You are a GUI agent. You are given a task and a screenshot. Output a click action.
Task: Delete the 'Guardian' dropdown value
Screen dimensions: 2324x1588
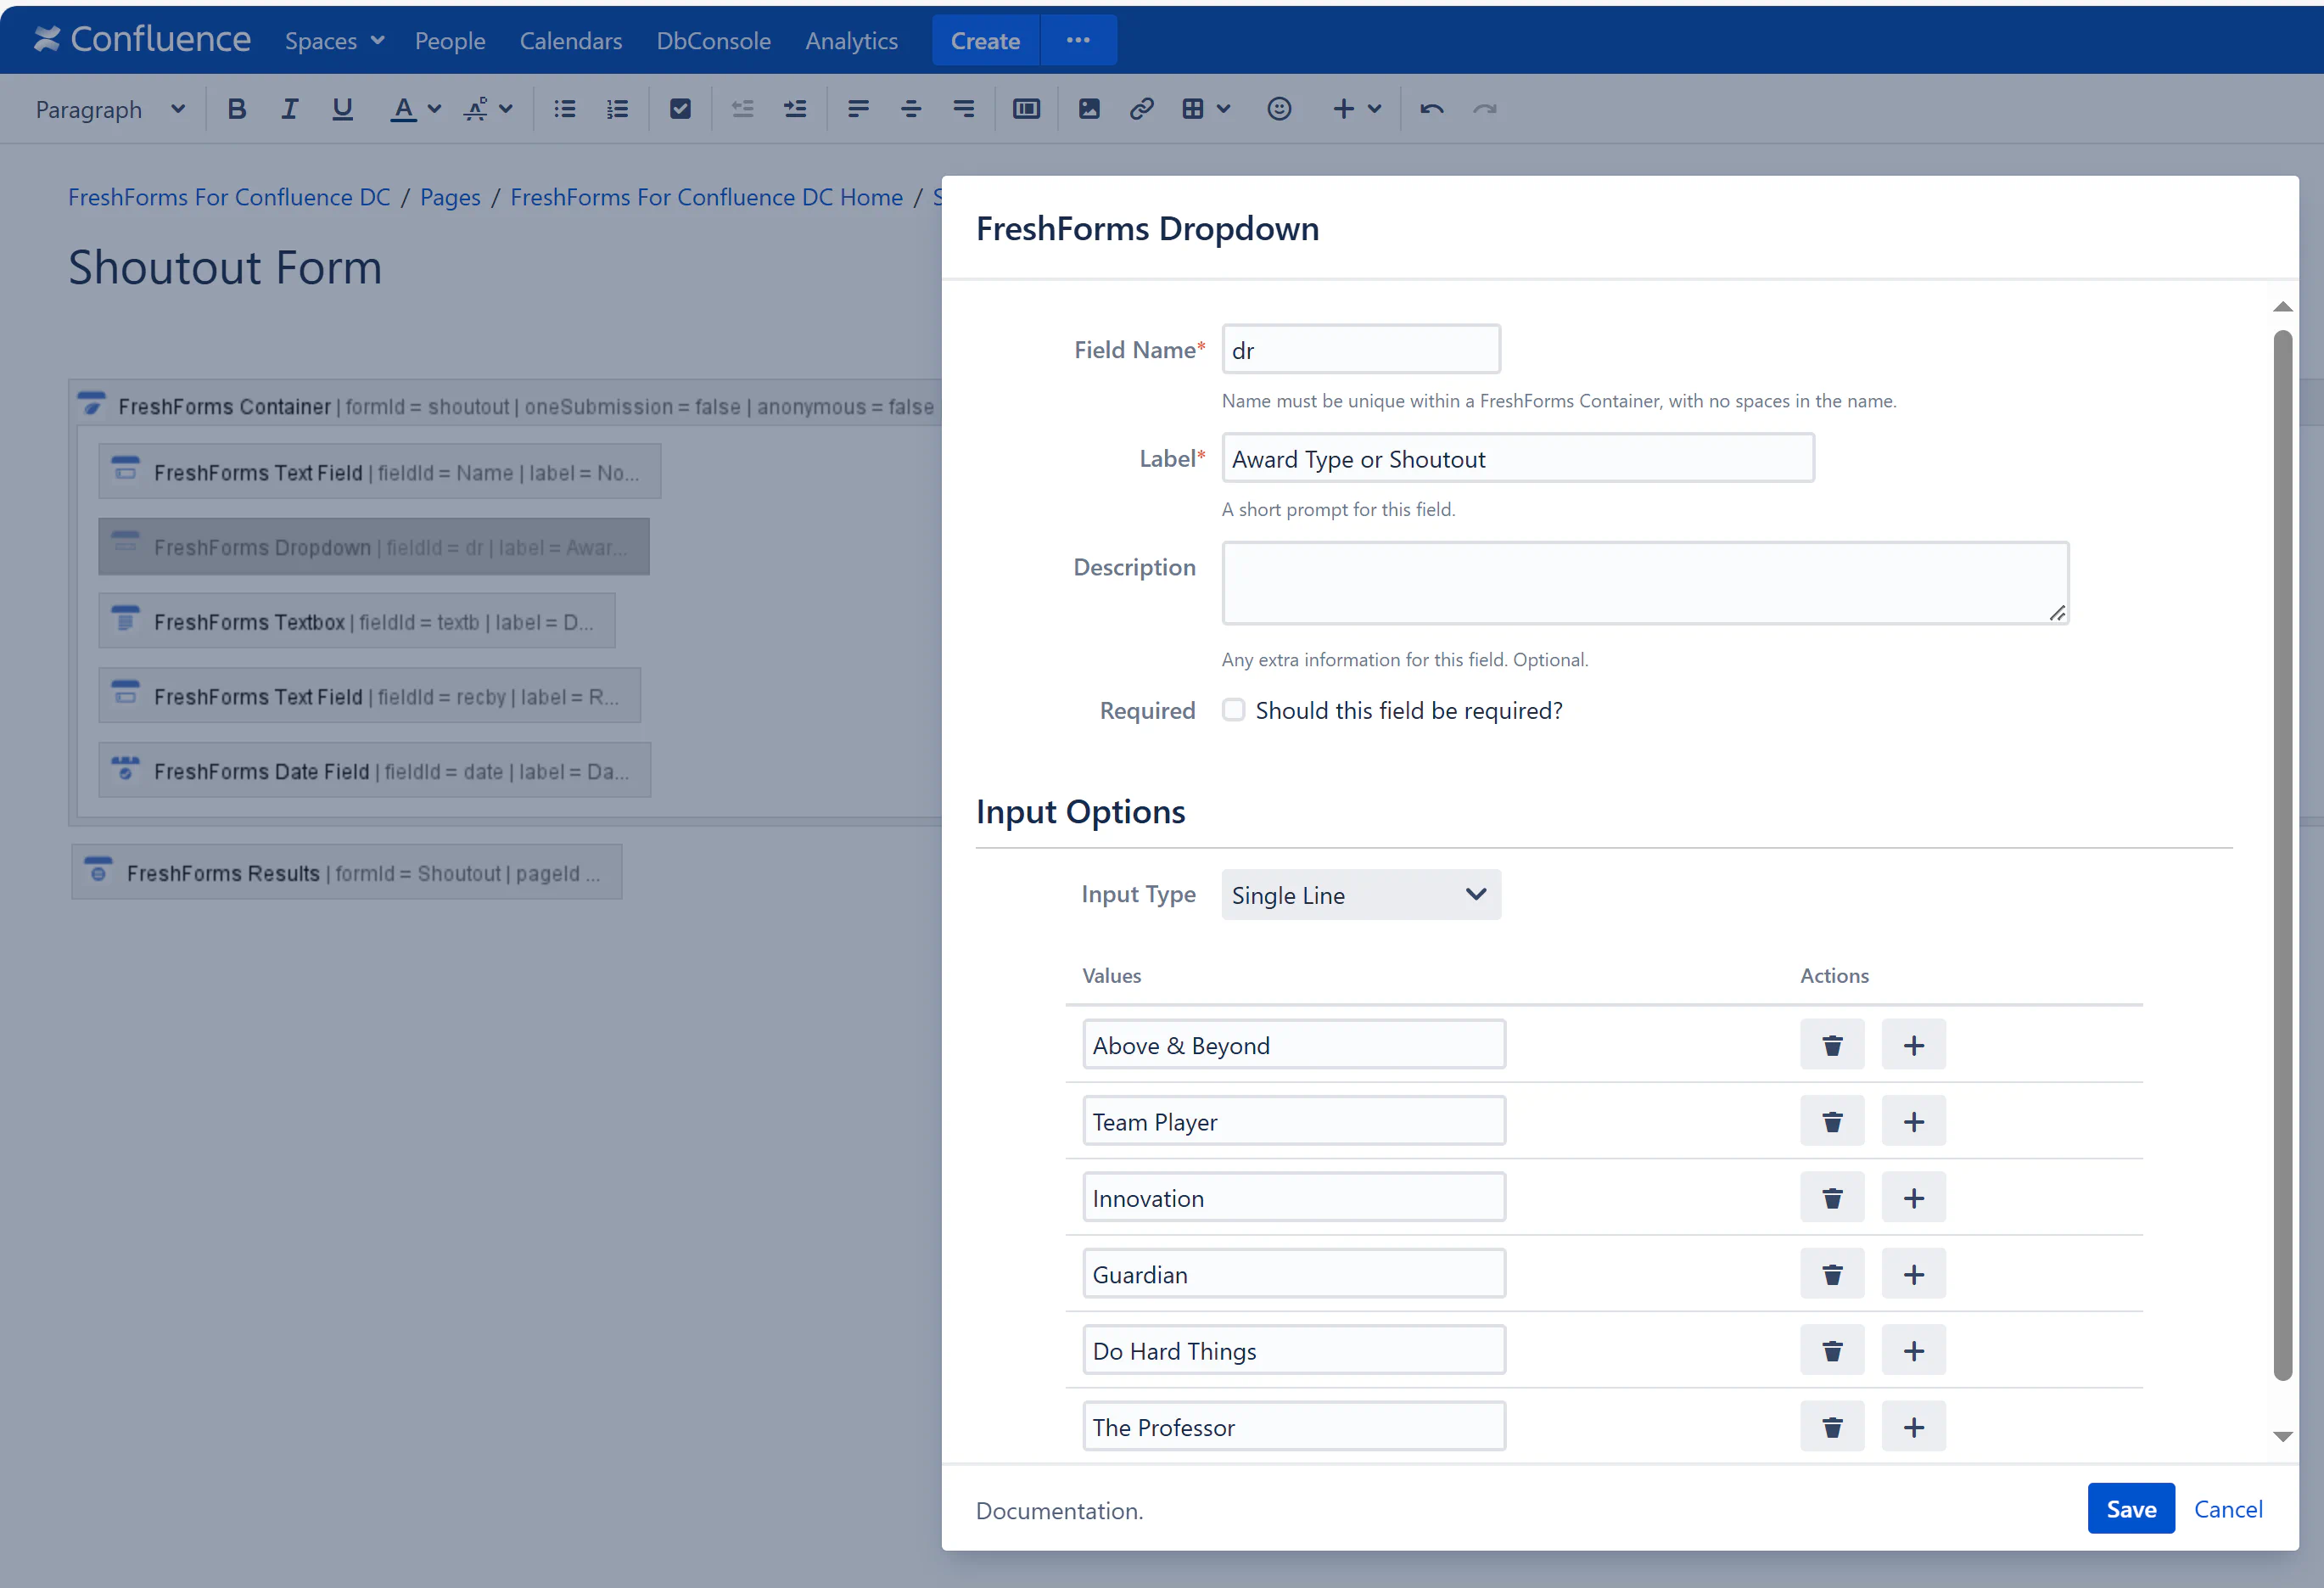pyautogui.click(x=1831, y=1274)
